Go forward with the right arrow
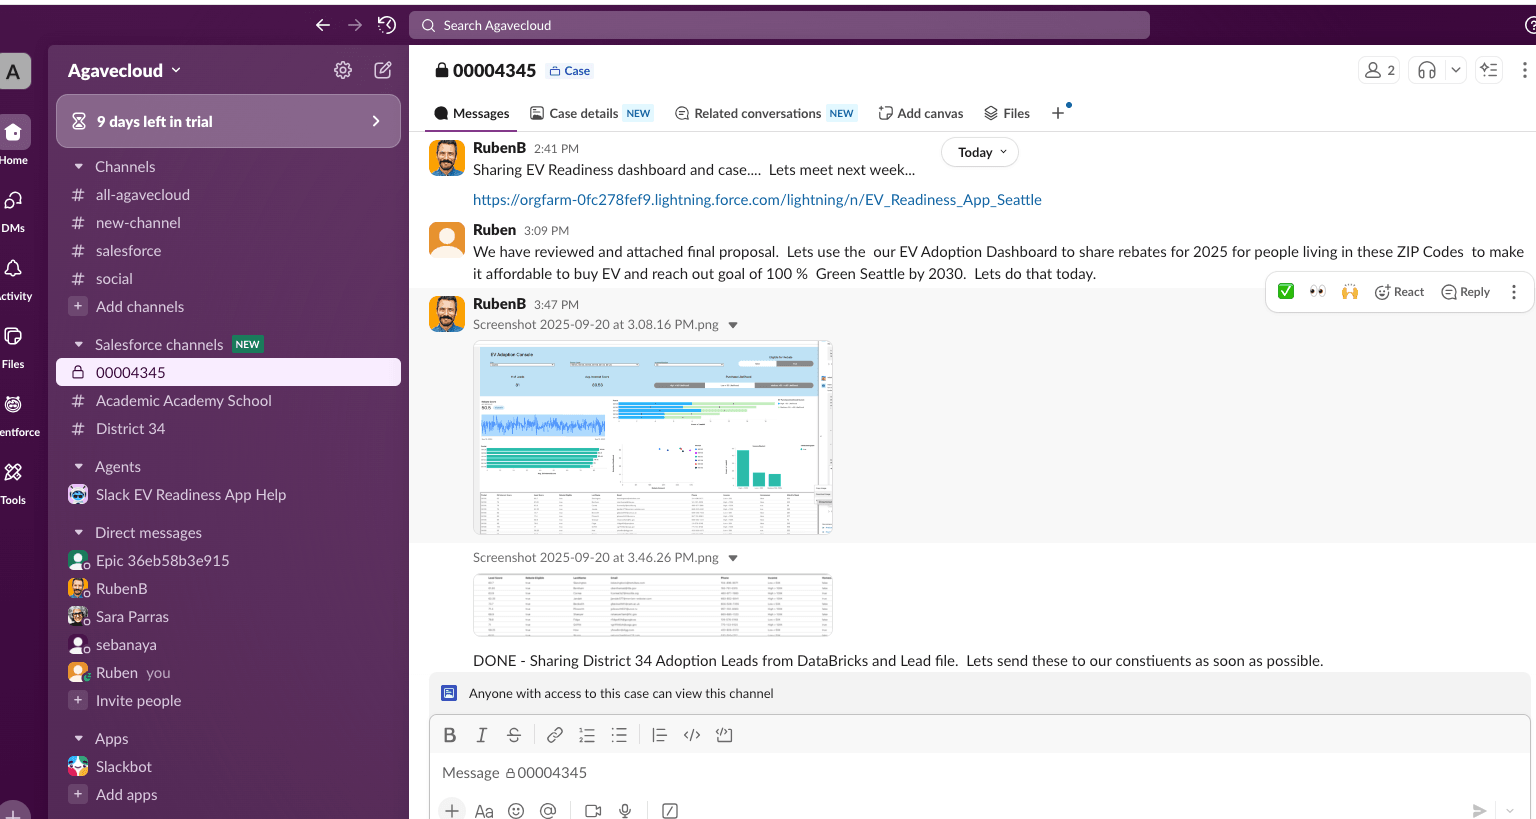Image resolution: width=1536 pixels, height=819 pixels. tap(354, 25)
